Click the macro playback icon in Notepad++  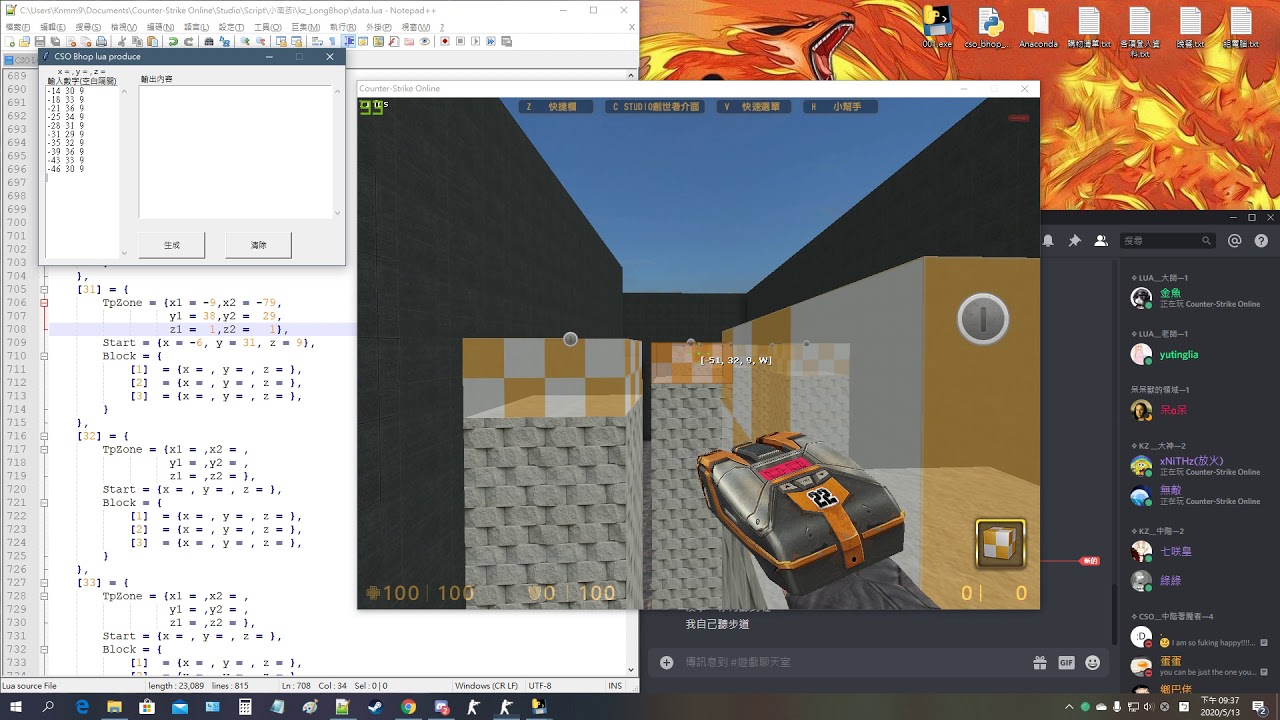[476, 41]
